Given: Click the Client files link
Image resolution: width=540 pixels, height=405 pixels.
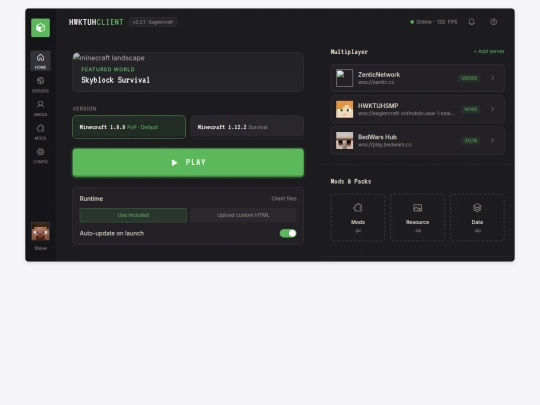Looking at the screenshot, I should 284,199.
